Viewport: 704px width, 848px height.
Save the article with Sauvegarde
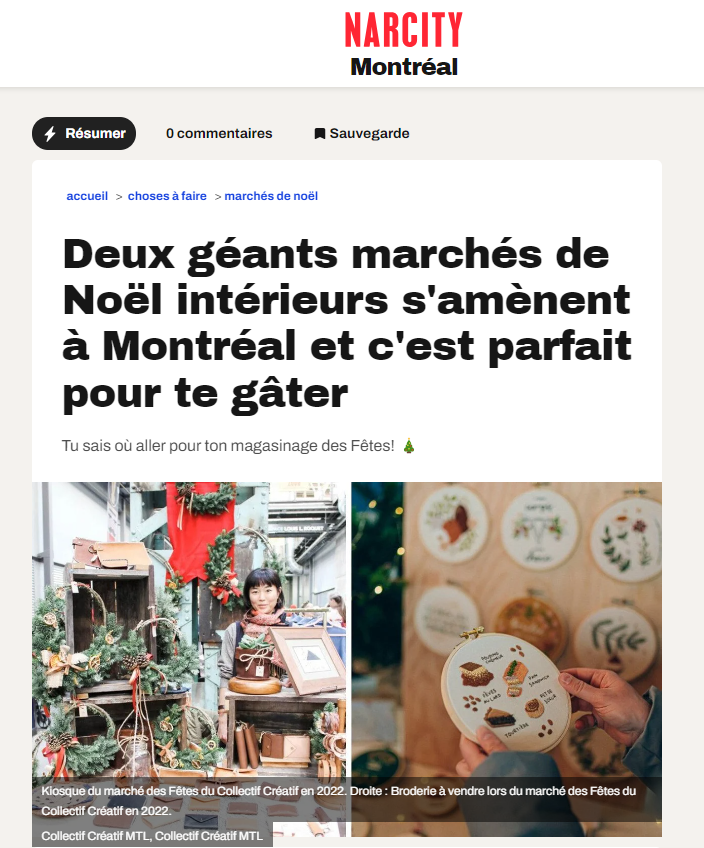point(362,134)
